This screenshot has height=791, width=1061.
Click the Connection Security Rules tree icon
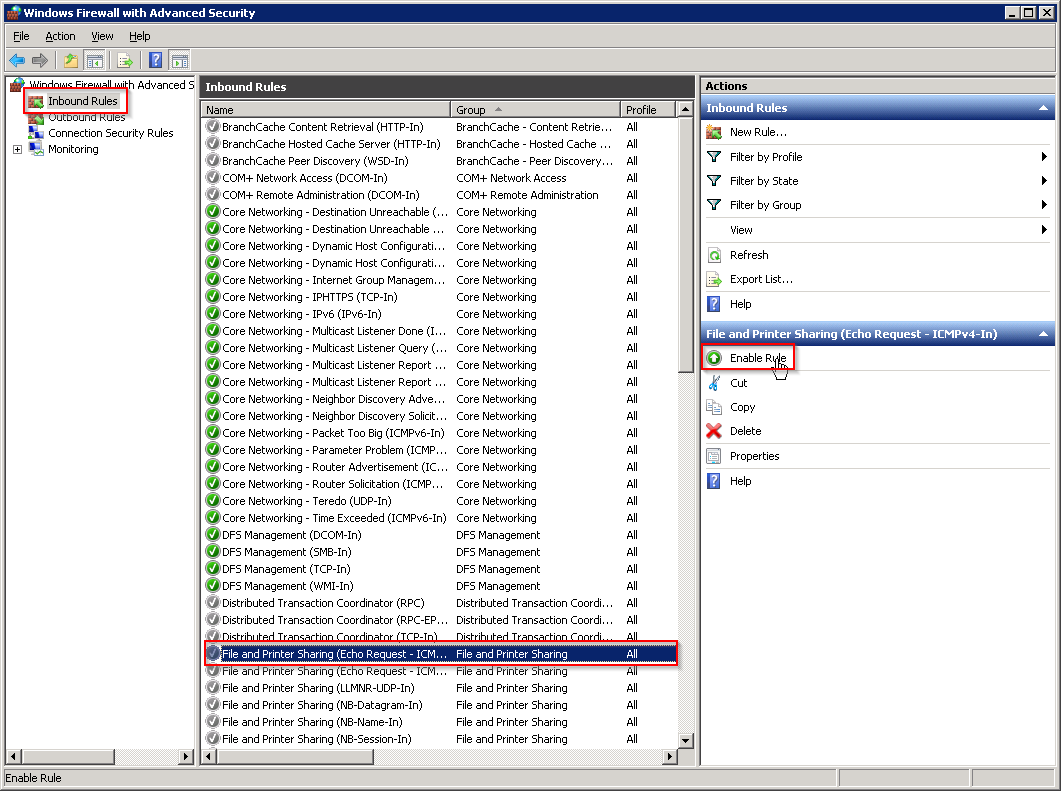pos(37,133)
